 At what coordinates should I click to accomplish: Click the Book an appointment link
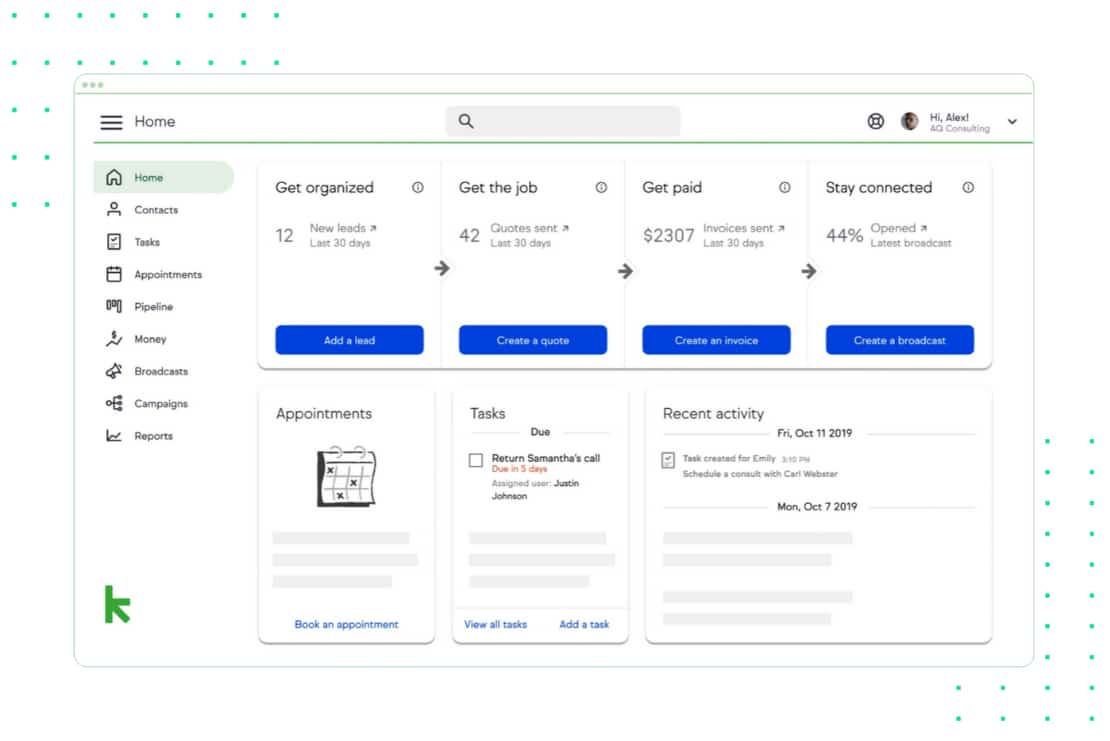pyautogui.click(x=346, y=624)
